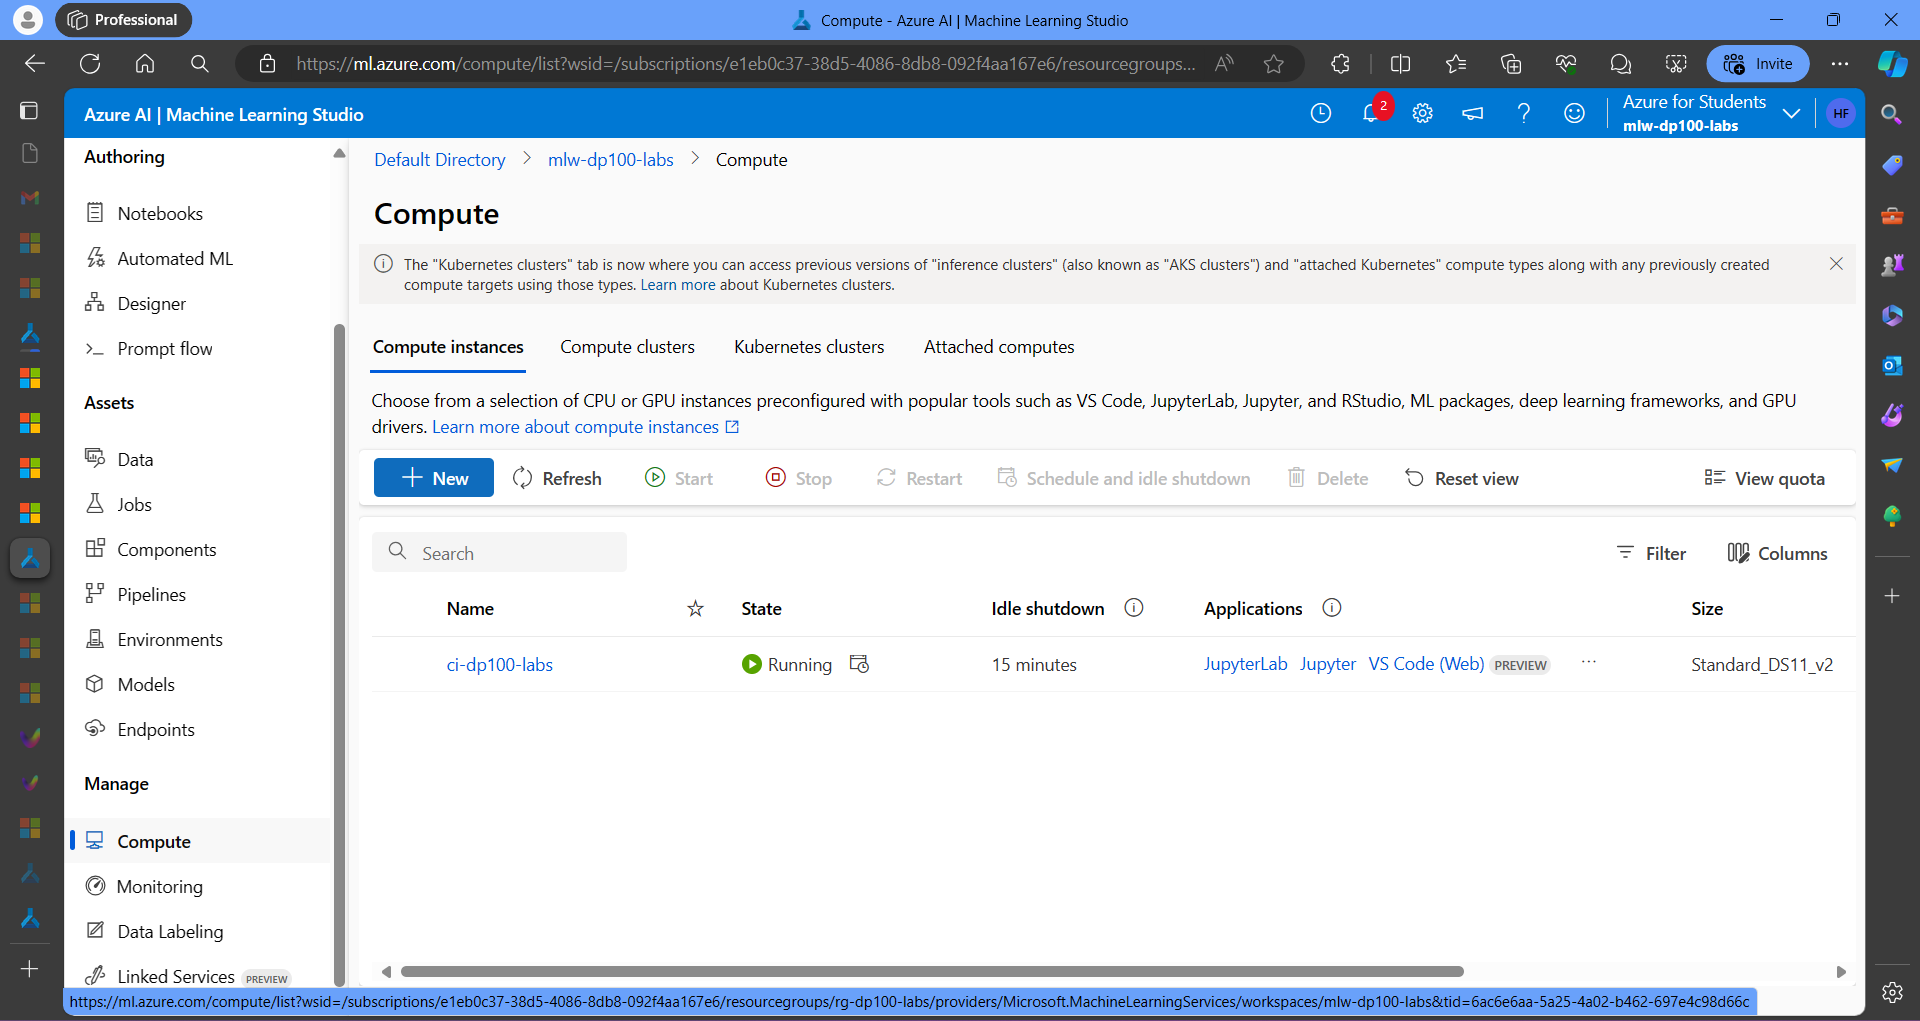Open Learn more about compute instances

pos(585,427)
